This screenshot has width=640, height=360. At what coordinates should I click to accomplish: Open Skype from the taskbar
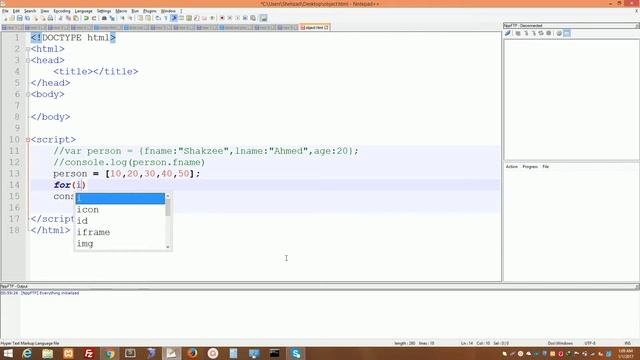click(296, 353)
